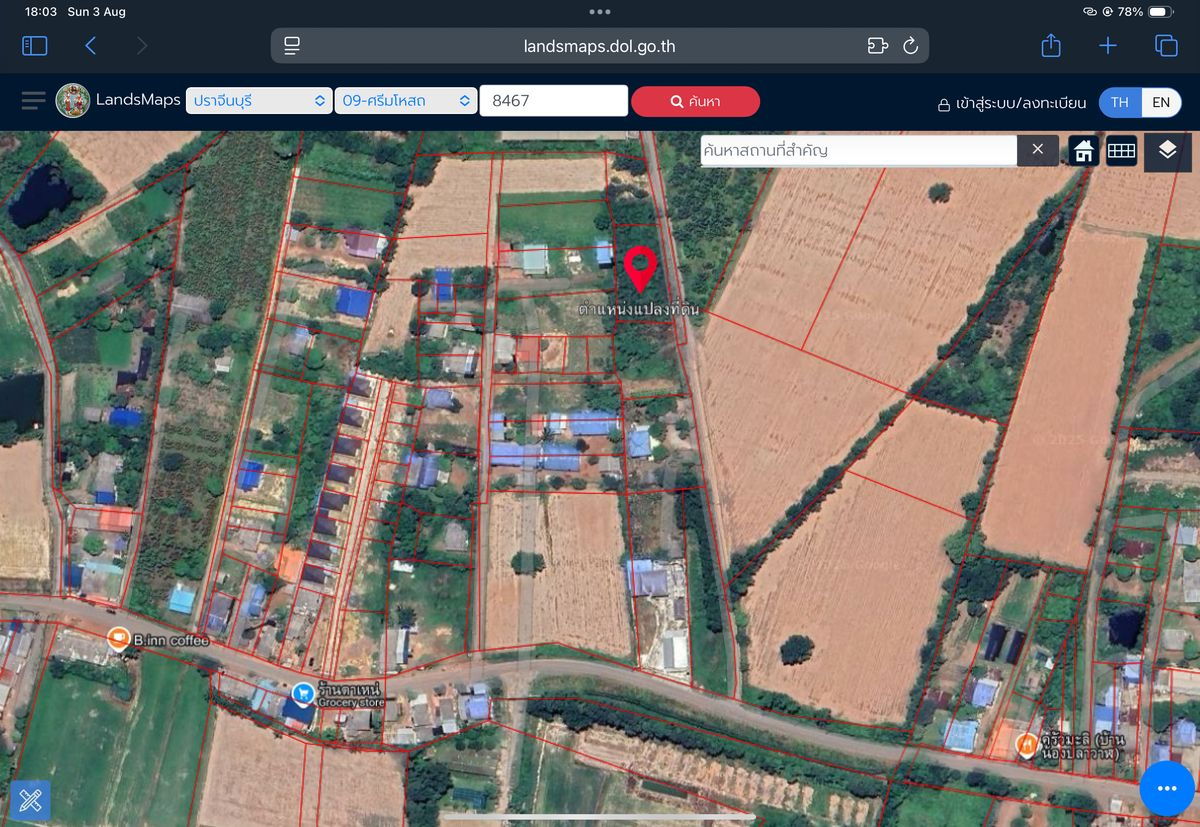1200x827 pixels.
Task: Open the LandsMaps hamburger menu
Action: click(33, 101)
